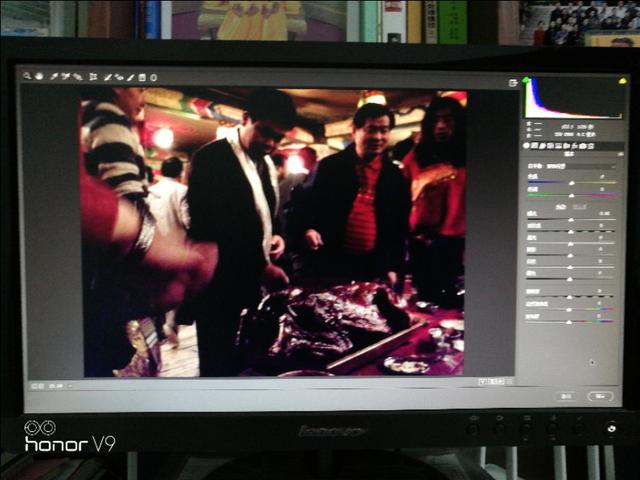Select the Targeted Adjustment tool
Screen dimensions: 640x480
[x=78, y=77]
